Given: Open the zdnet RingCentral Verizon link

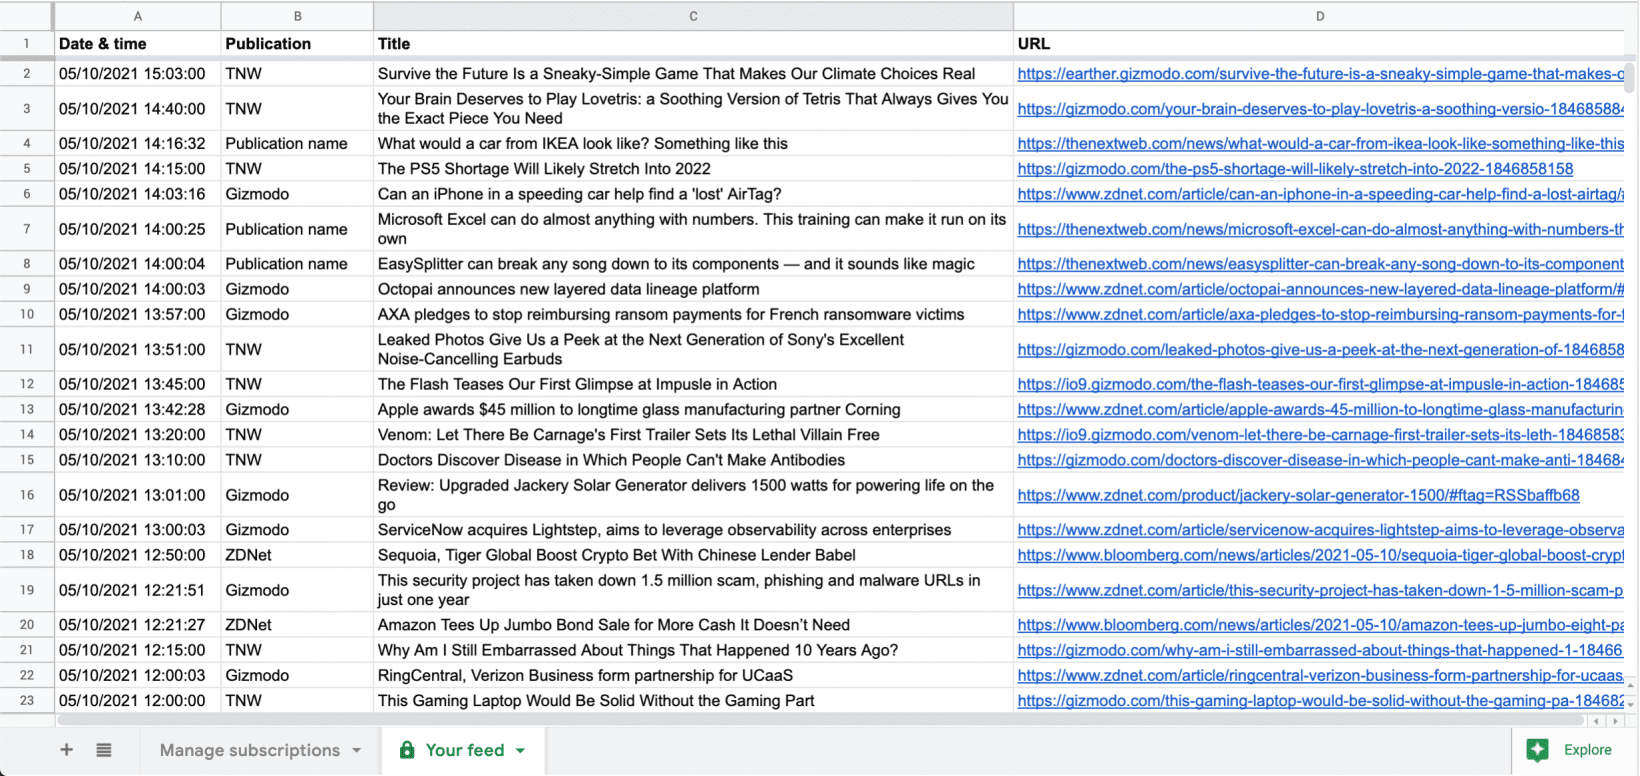Looking at the screenshot, I should [x=1321, y=675].
